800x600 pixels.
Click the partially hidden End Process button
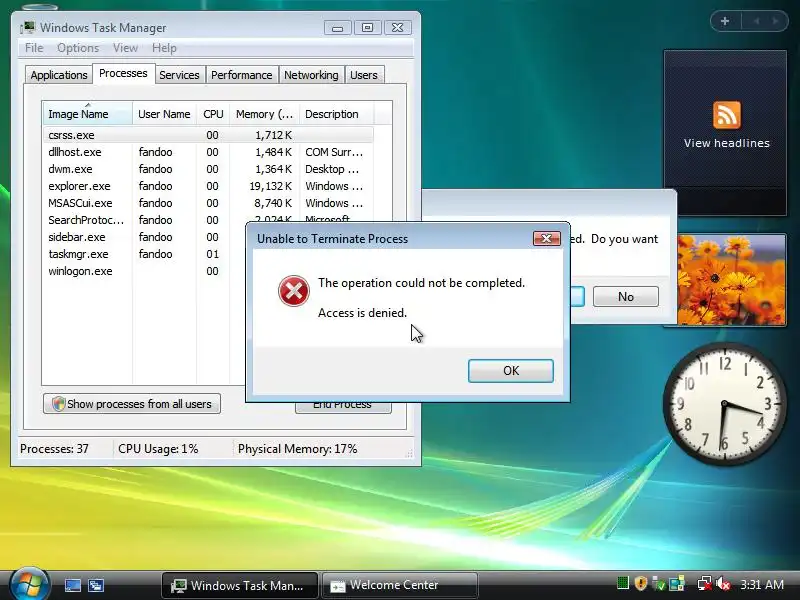tap(343, 407)
